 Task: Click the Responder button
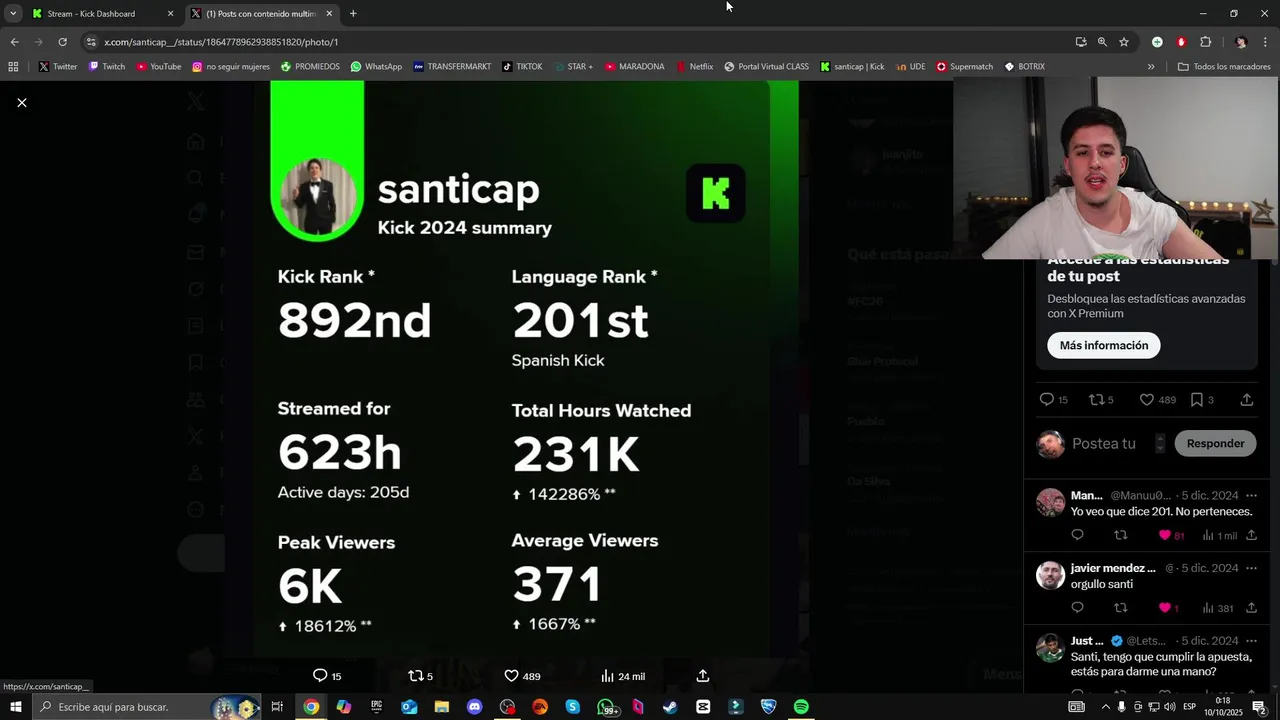1215,444
